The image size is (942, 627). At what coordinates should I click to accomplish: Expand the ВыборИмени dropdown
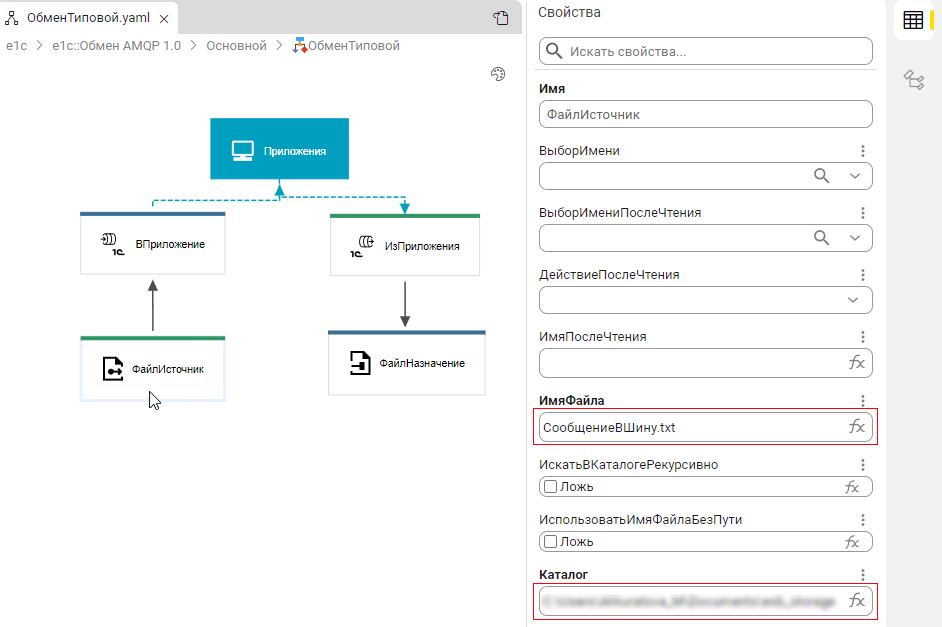pos(855,176)
